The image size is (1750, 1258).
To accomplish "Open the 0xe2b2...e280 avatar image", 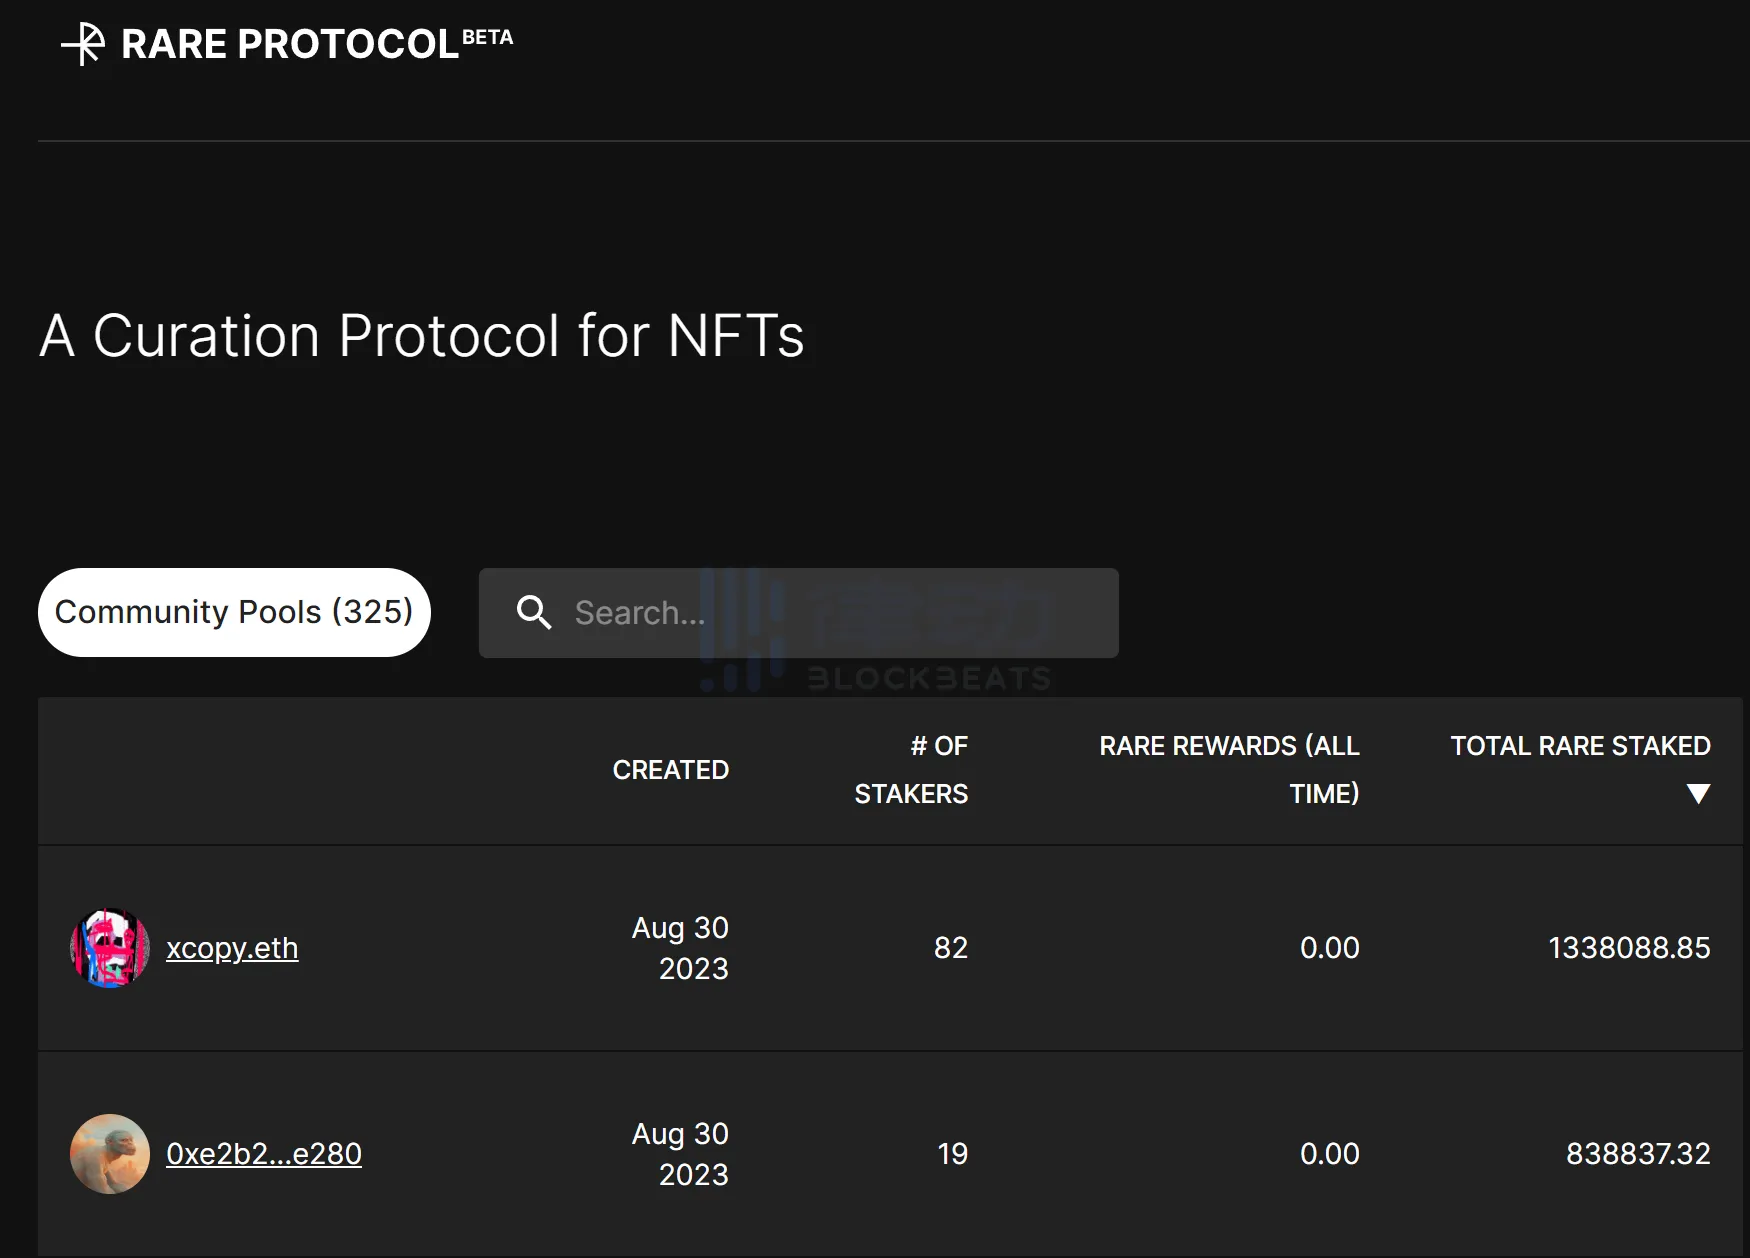I will (110, 1154).
